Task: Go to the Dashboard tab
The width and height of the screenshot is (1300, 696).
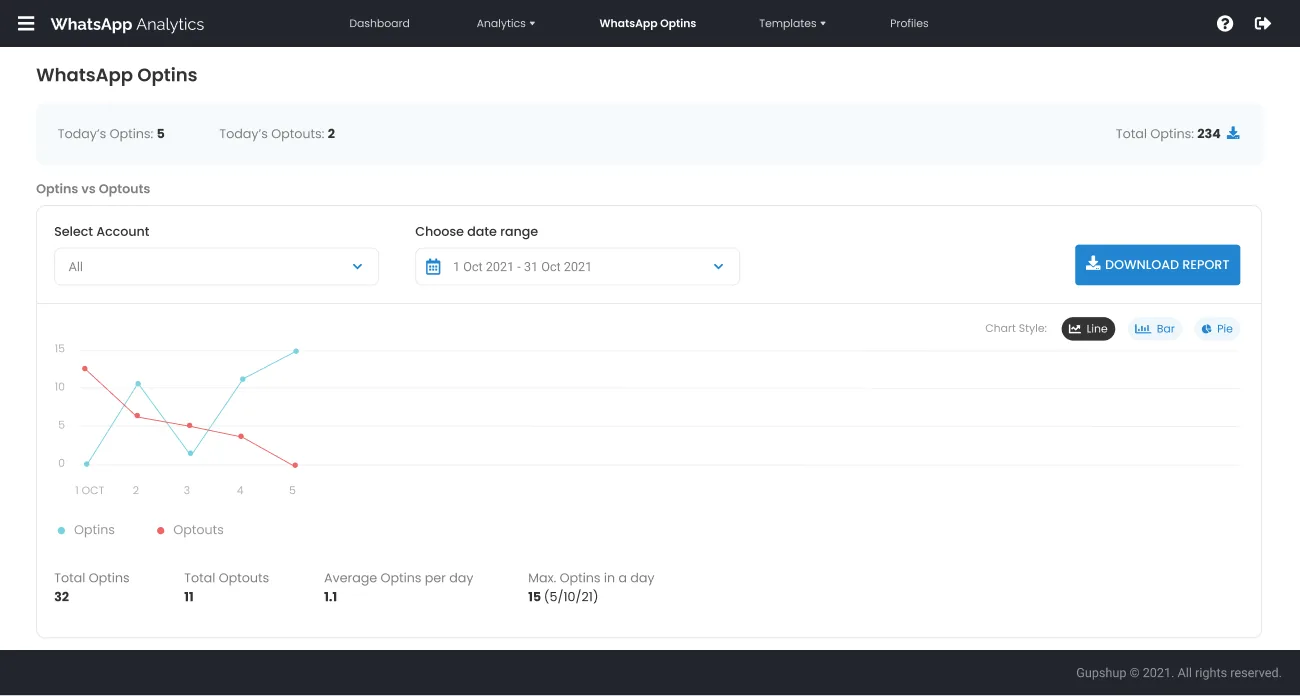Action: (x=379, y=23)
